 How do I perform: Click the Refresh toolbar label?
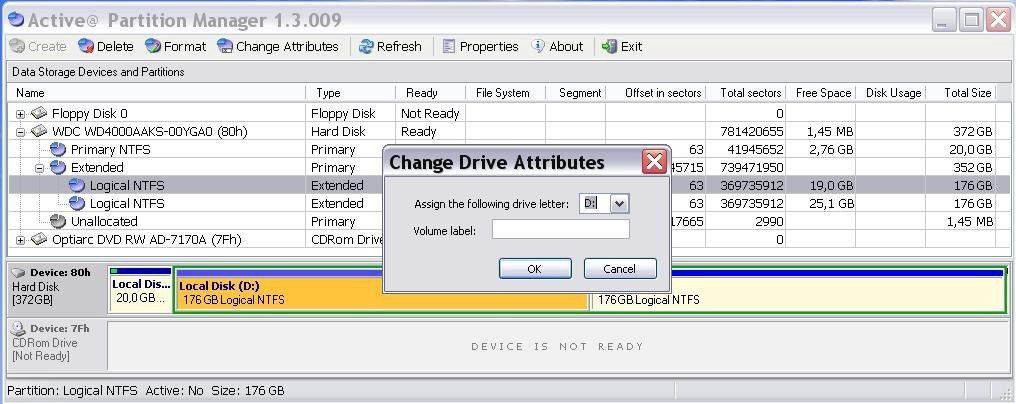click(x=399, y=47)
